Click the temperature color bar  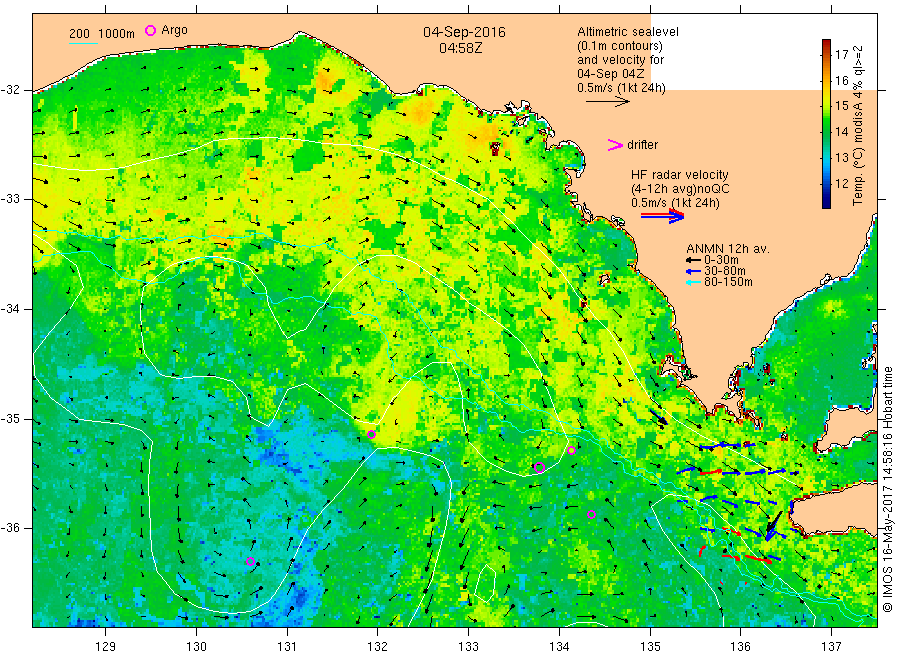pyautogui.click(x=826, y=124)
